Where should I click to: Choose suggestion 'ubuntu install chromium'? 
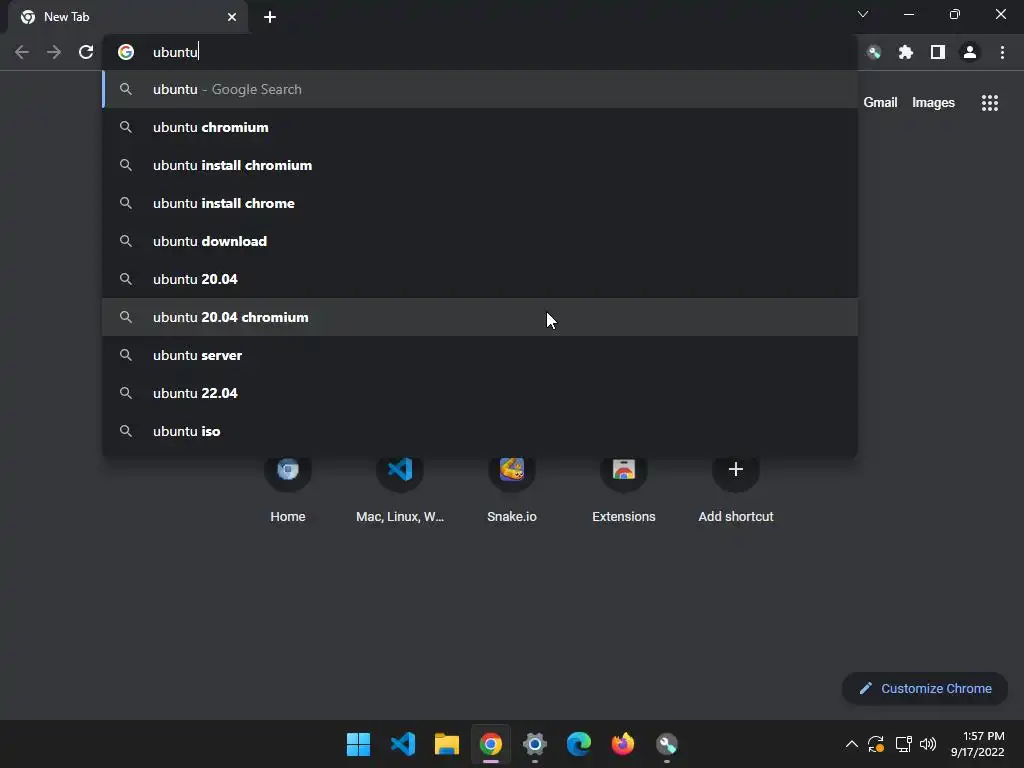(480, 165)
